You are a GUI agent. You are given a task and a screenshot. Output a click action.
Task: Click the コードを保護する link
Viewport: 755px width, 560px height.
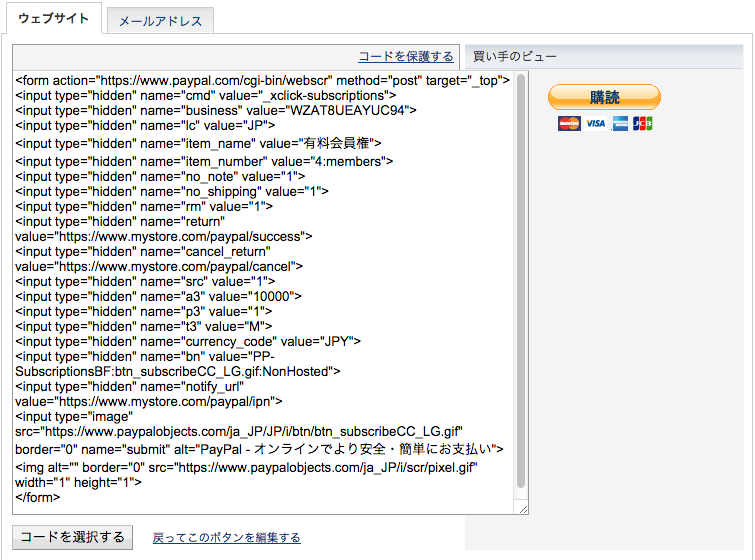pyautogui.click(x=406, y=56)
